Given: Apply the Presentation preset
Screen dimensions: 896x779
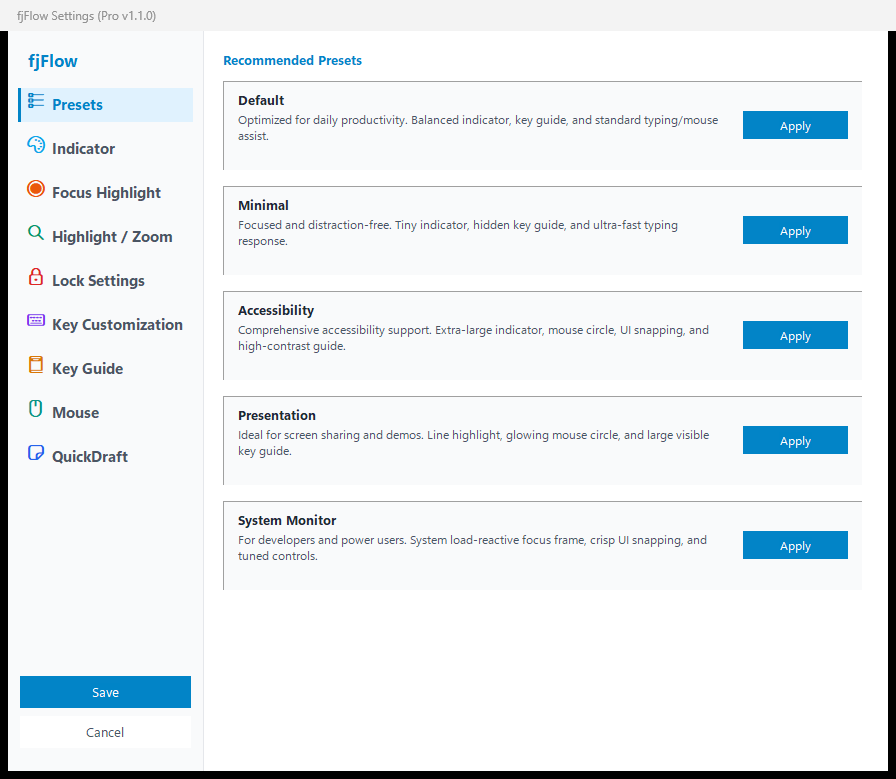Looking at the screenshot, I should (x=795, y=440).
